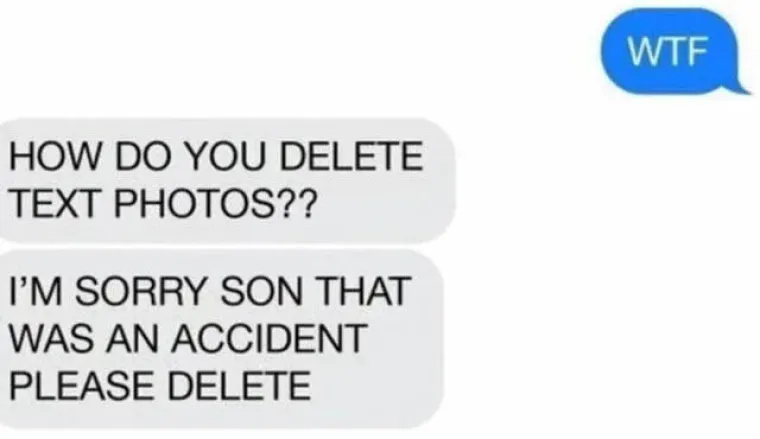Image resolution: width=760 pixels, height=439 pixels.
Task: Select the HOW DO YOU DELETE TEXT PHOTOS message
Action: pyautogui.click(x=227, y=180)
